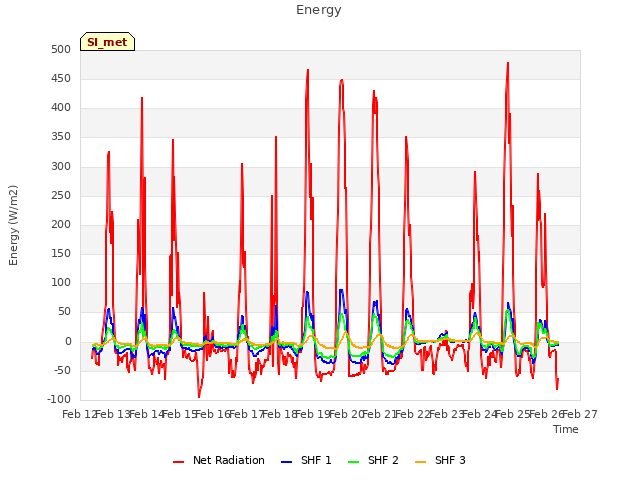Toggle the SHF 3 legend entry
The image size is (640, 480).
[x=440, y=460]
